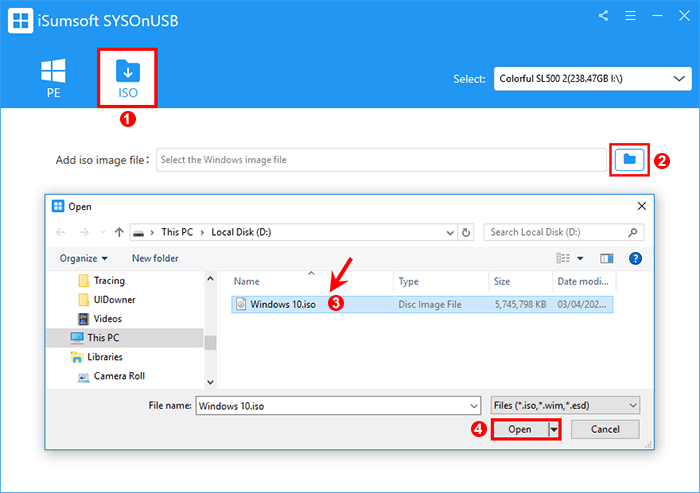The image size is (700, 493).
Task: Select Camera Roll in navigation pane
Action: click(x=119, y=376)
